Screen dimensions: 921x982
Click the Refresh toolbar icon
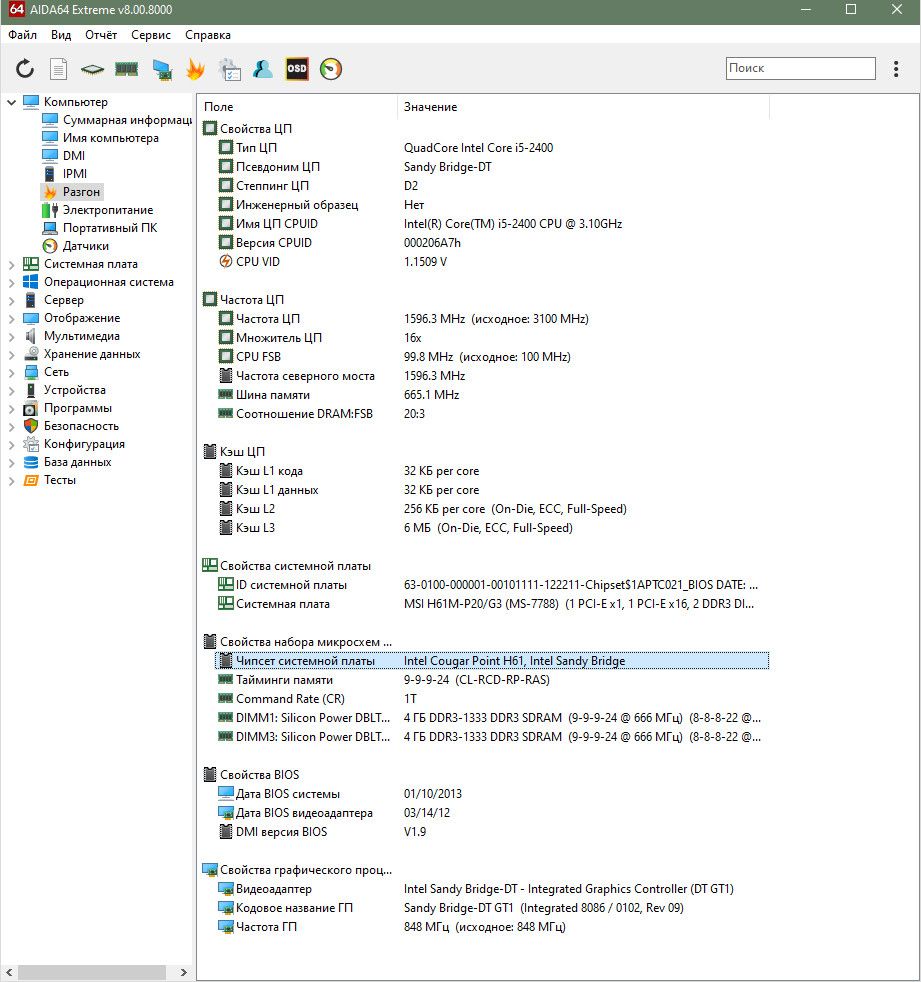(25, 68)
